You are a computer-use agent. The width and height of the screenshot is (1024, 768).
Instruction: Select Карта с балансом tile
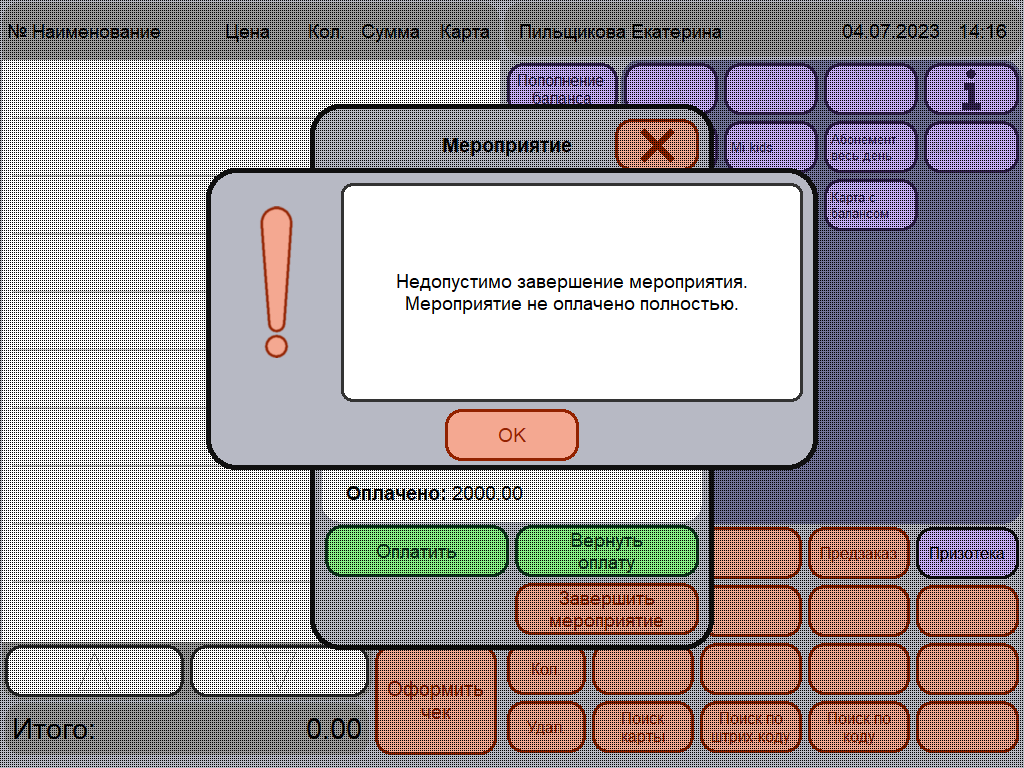871,205
